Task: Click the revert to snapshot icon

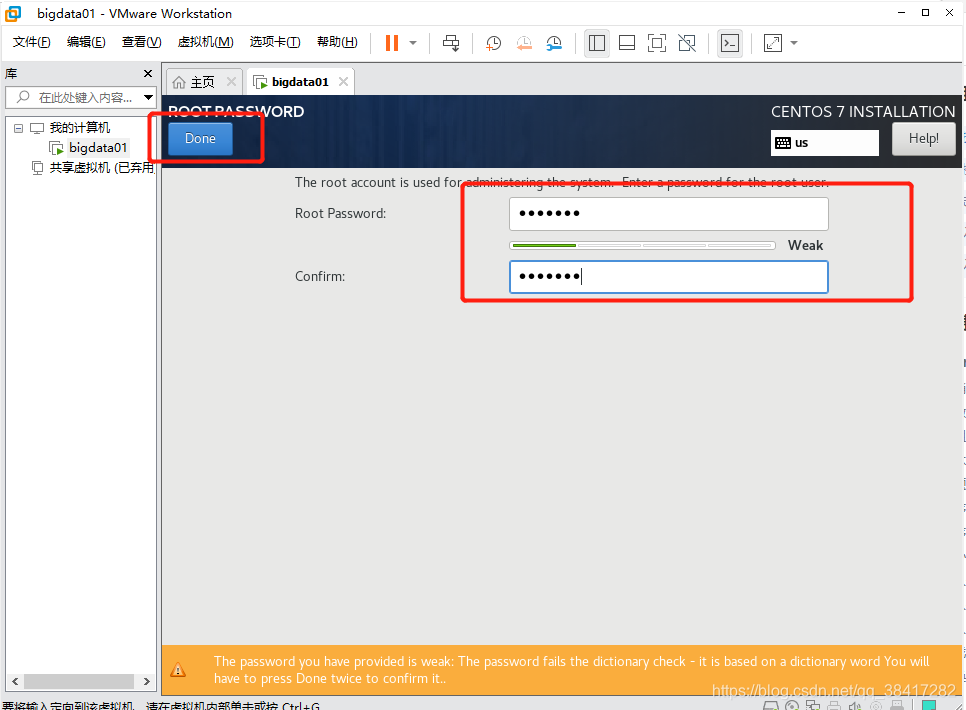Action: tap(524, 43)
